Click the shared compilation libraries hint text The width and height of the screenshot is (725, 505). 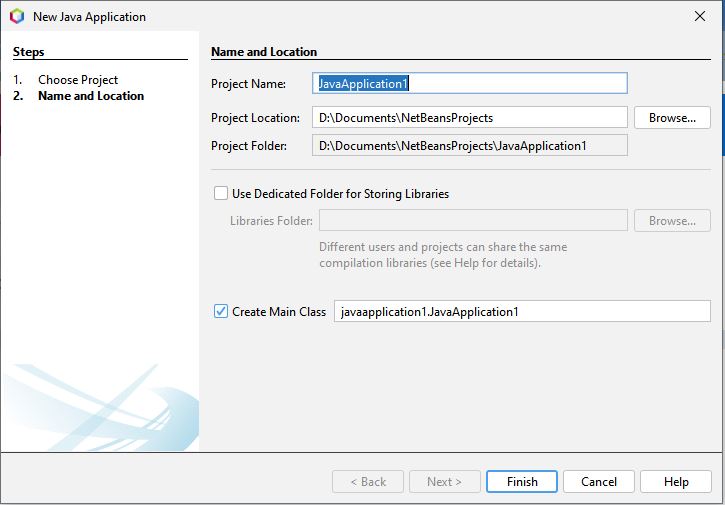[x=443, y=255]
